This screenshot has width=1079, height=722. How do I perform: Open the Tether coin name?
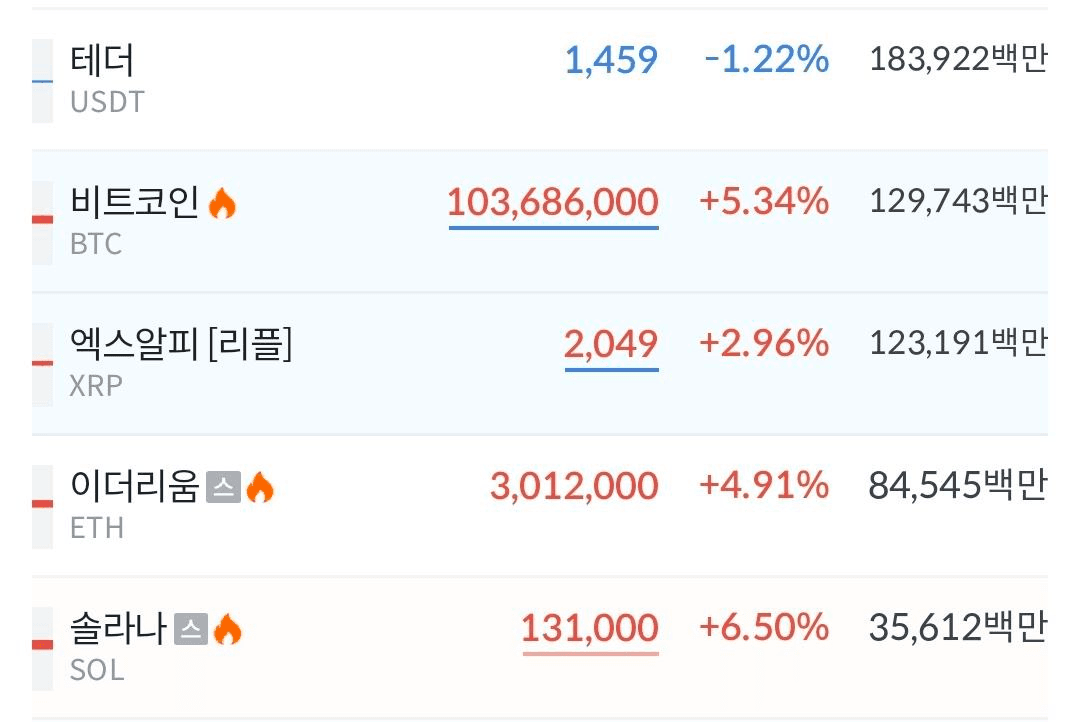point(102,61)
